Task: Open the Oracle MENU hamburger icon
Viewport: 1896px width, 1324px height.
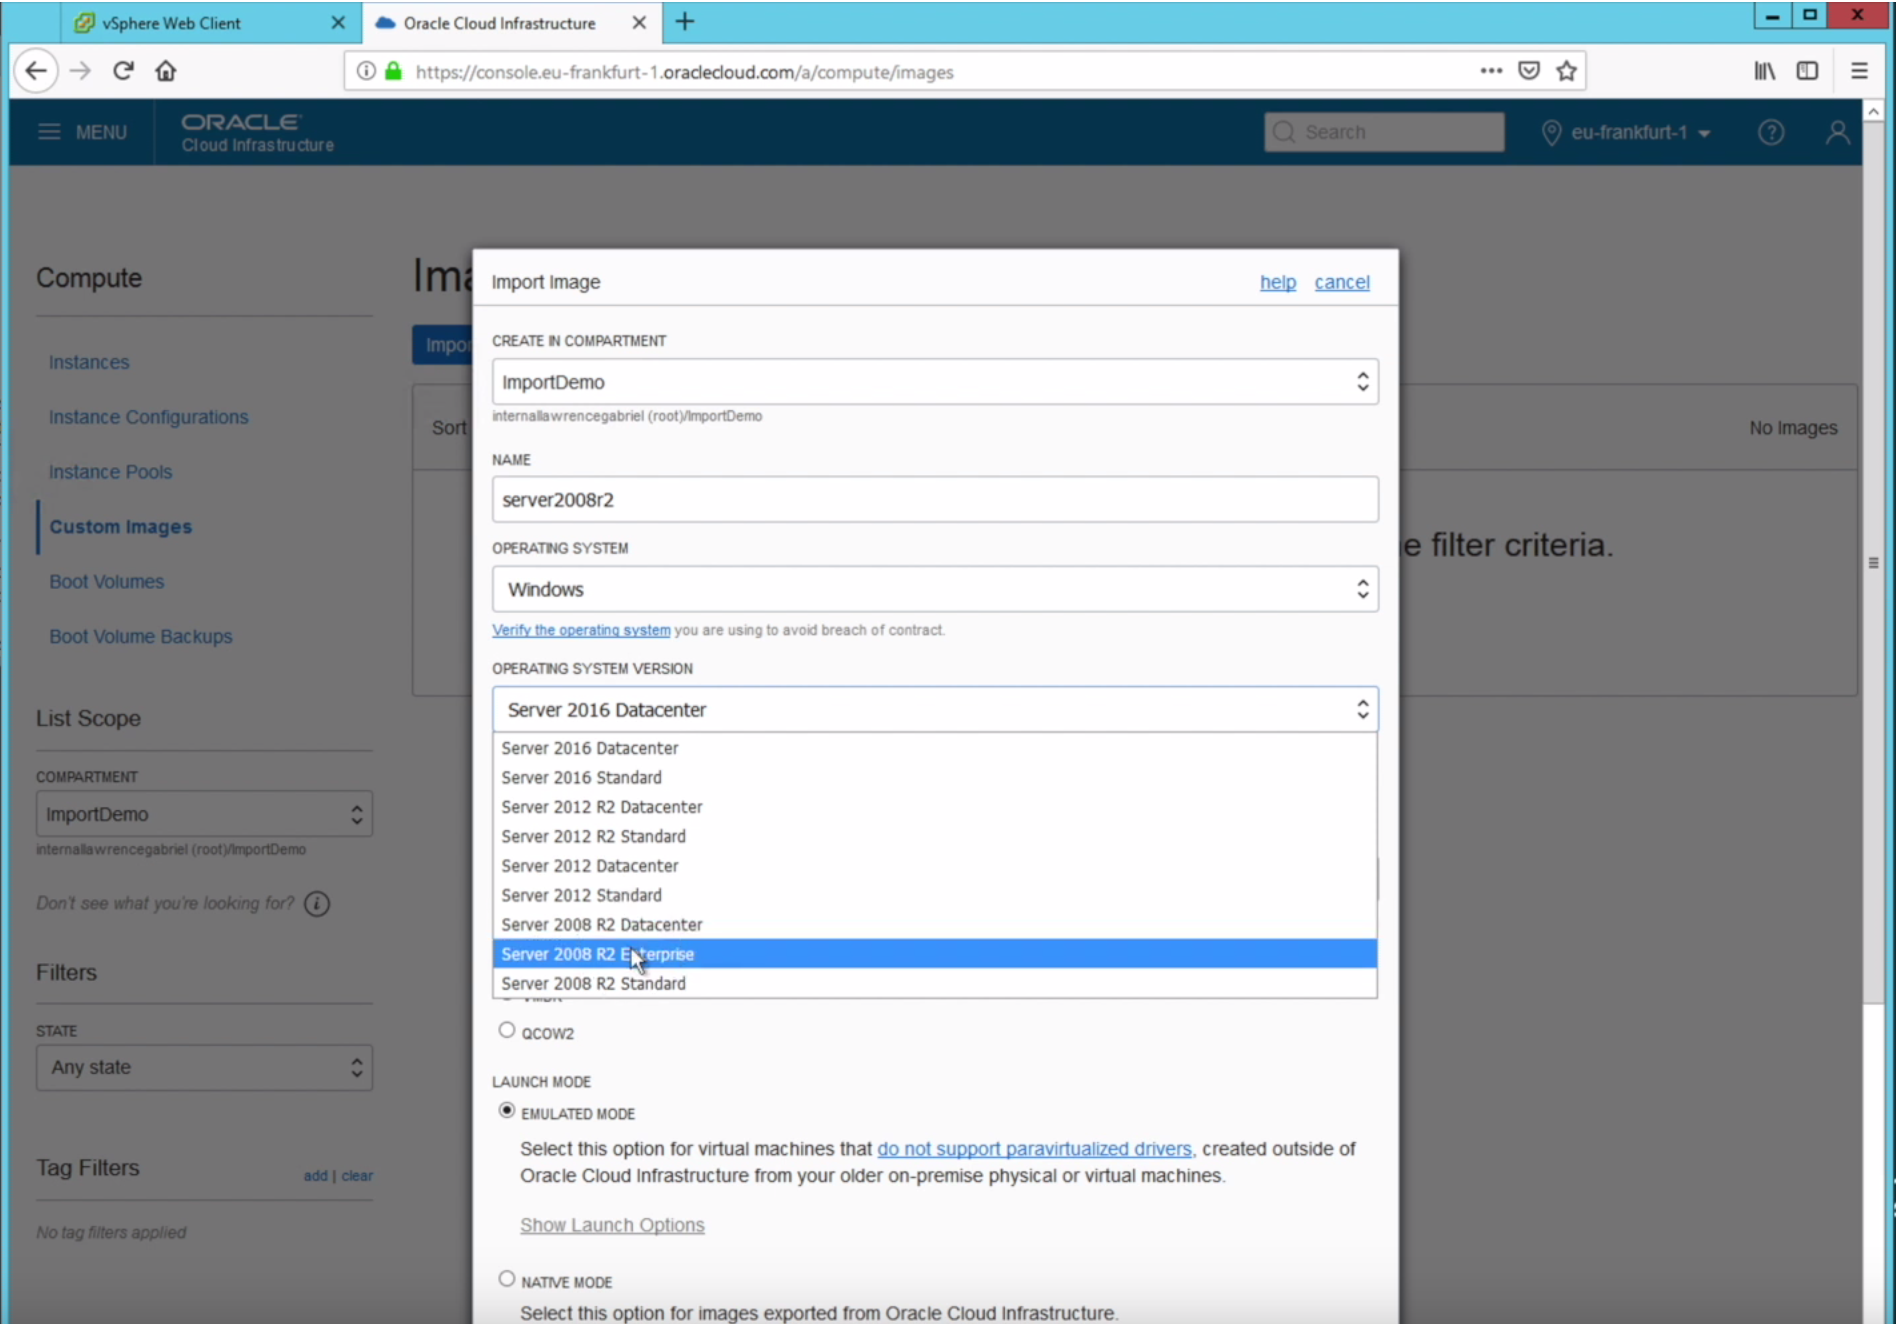Action: click(x=49, y=132)
